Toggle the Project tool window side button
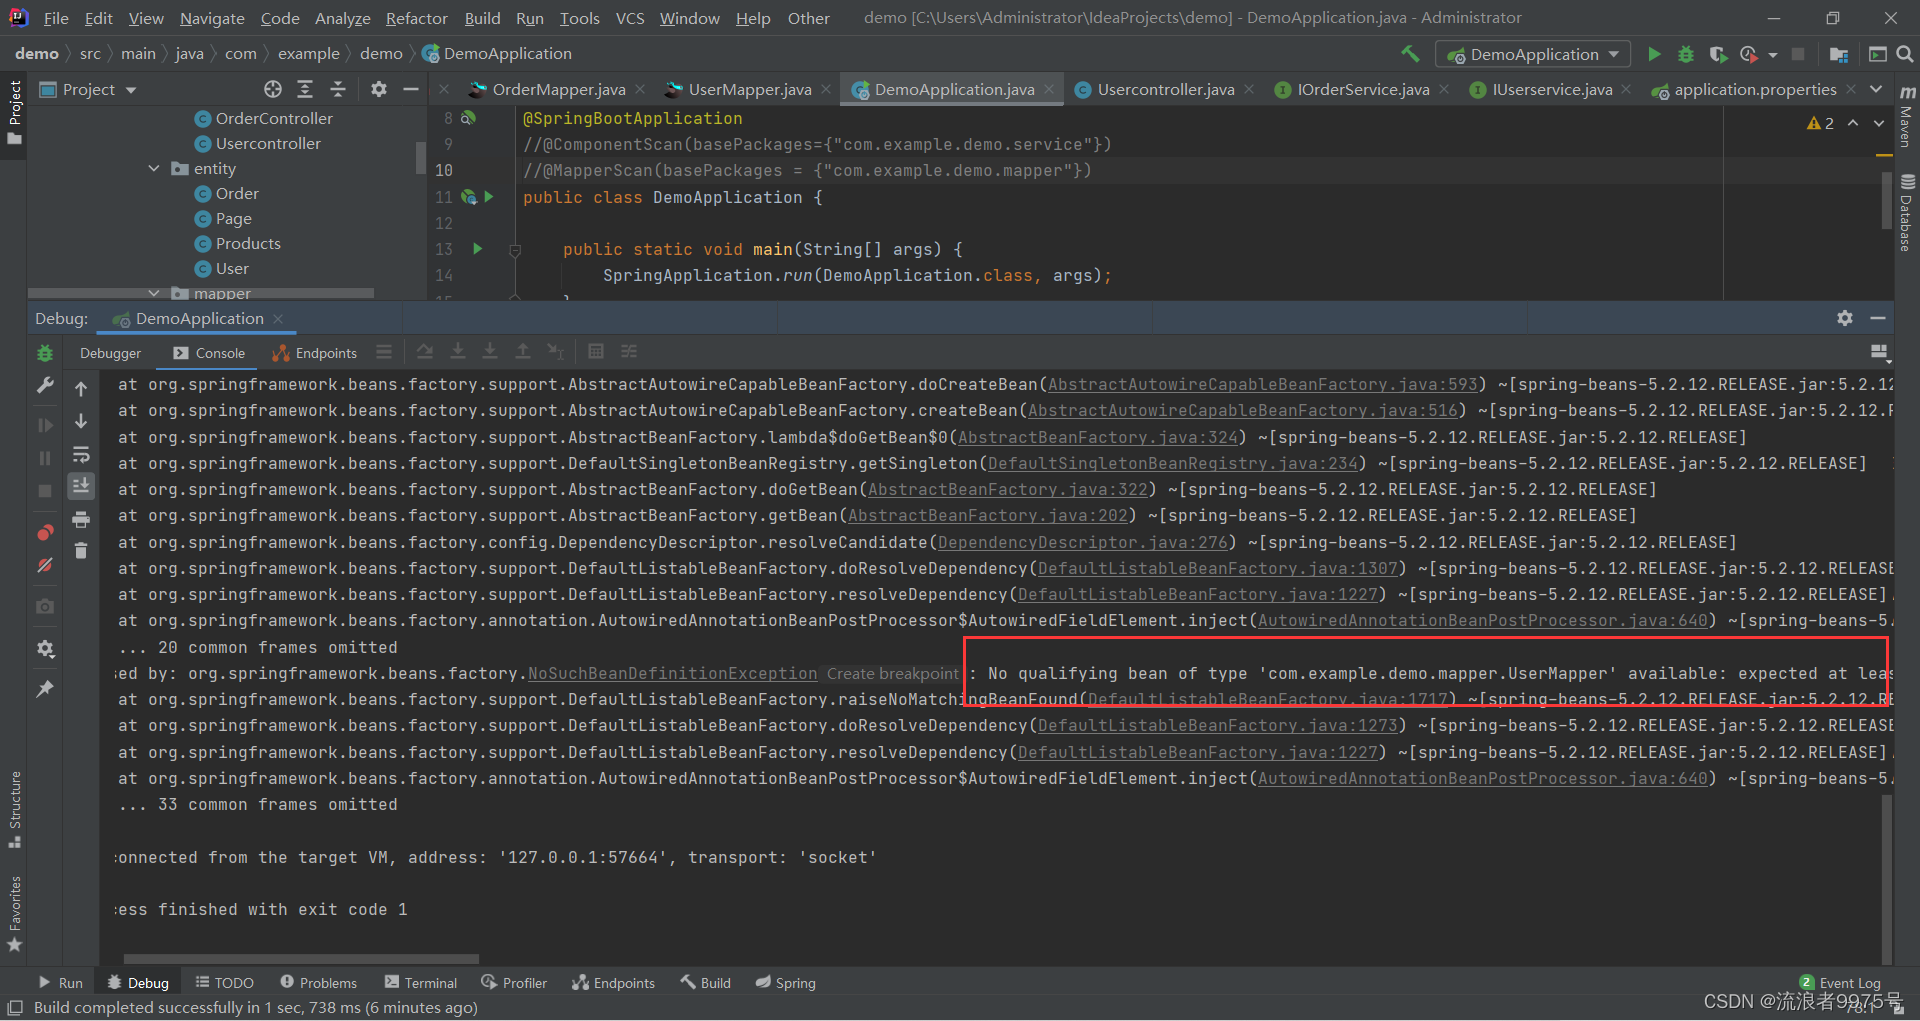The height and width of the screenshot is (1021, 1920). point(14,112)
